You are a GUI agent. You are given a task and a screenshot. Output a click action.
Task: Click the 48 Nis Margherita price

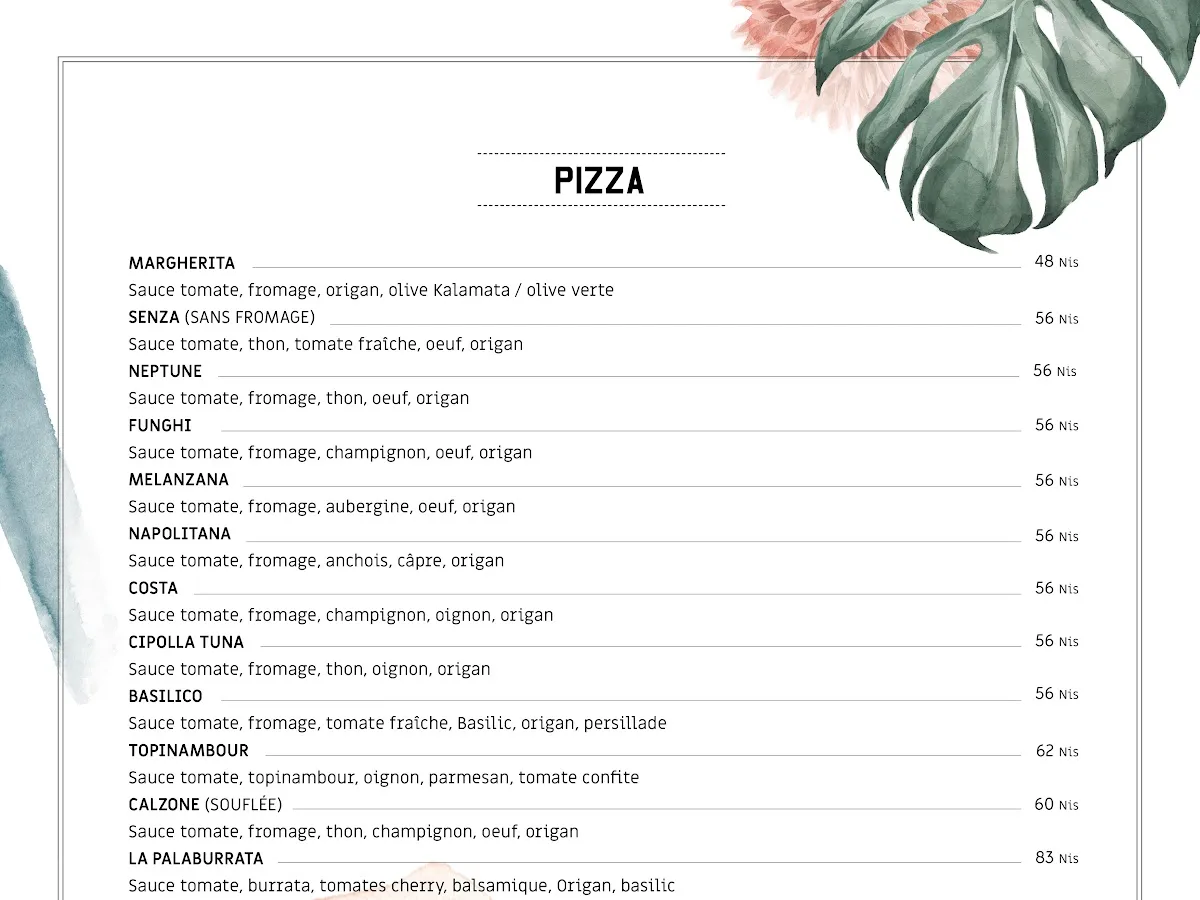(1056, 262)
